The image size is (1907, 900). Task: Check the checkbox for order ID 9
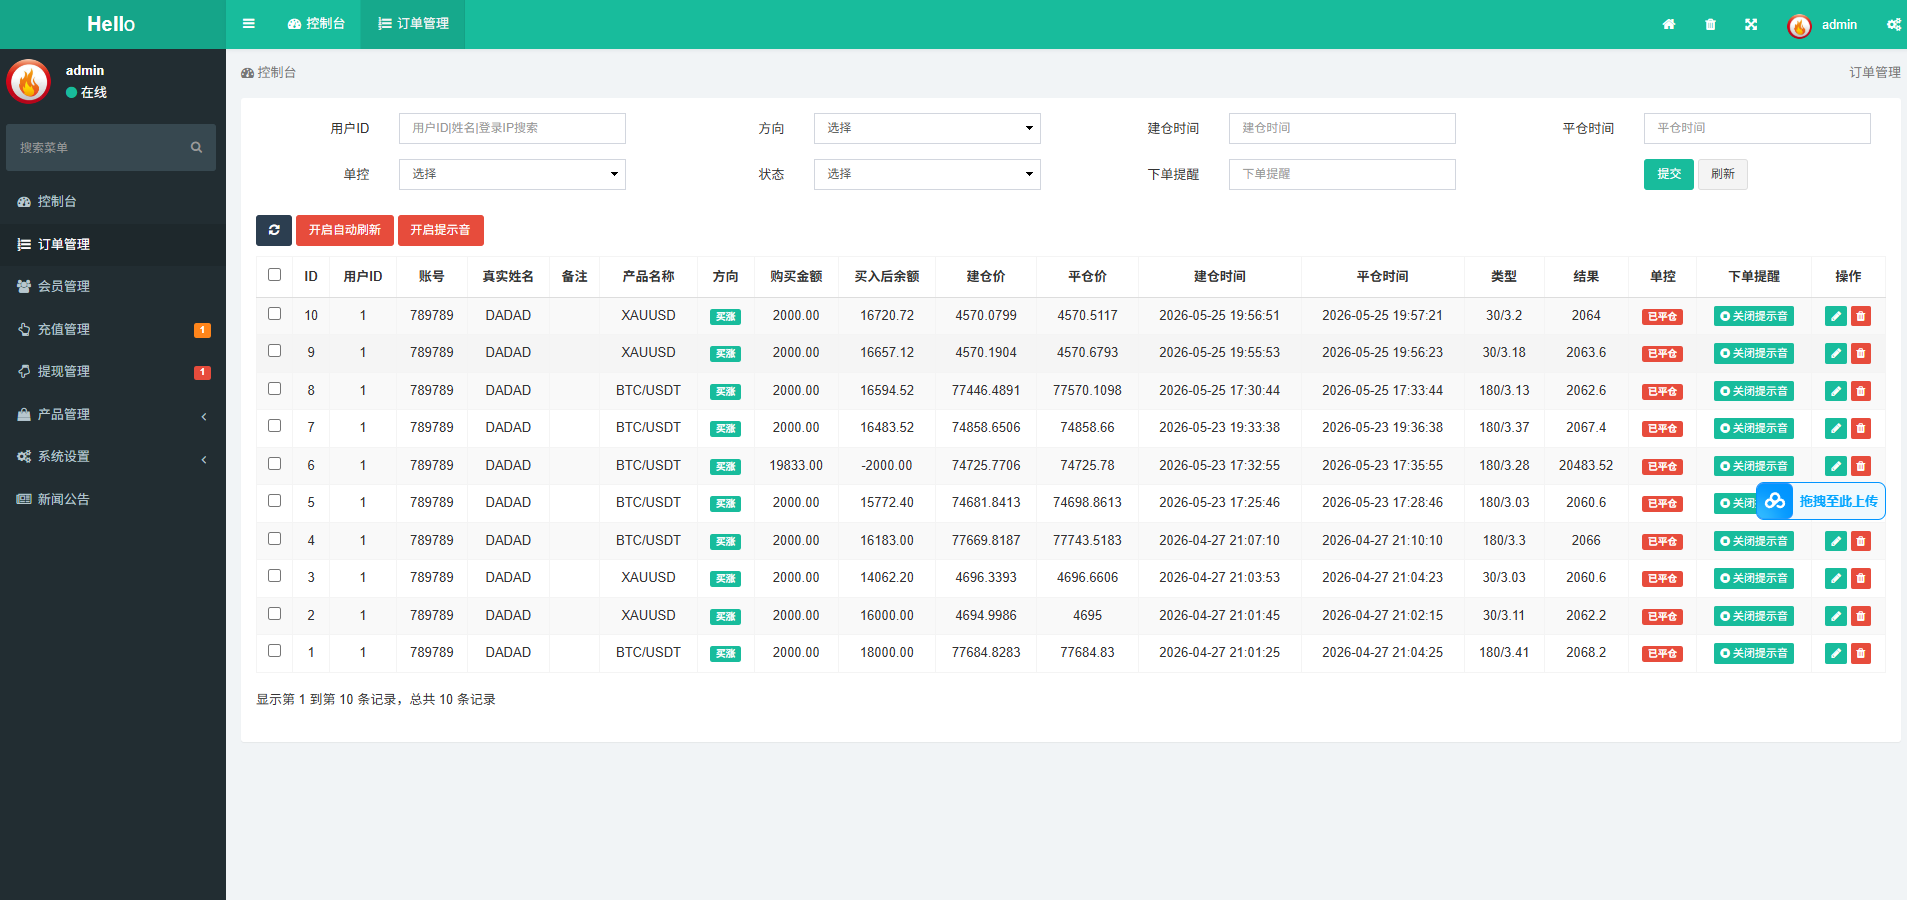click(274, 351)
